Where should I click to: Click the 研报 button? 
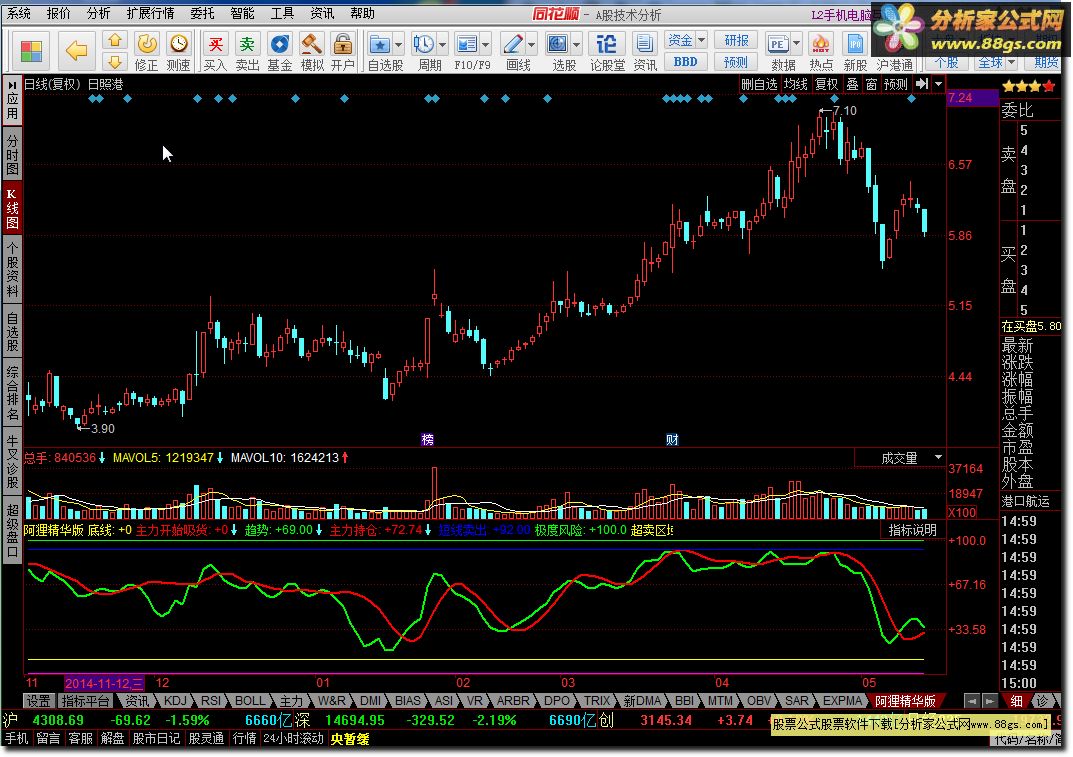point(736,40)
